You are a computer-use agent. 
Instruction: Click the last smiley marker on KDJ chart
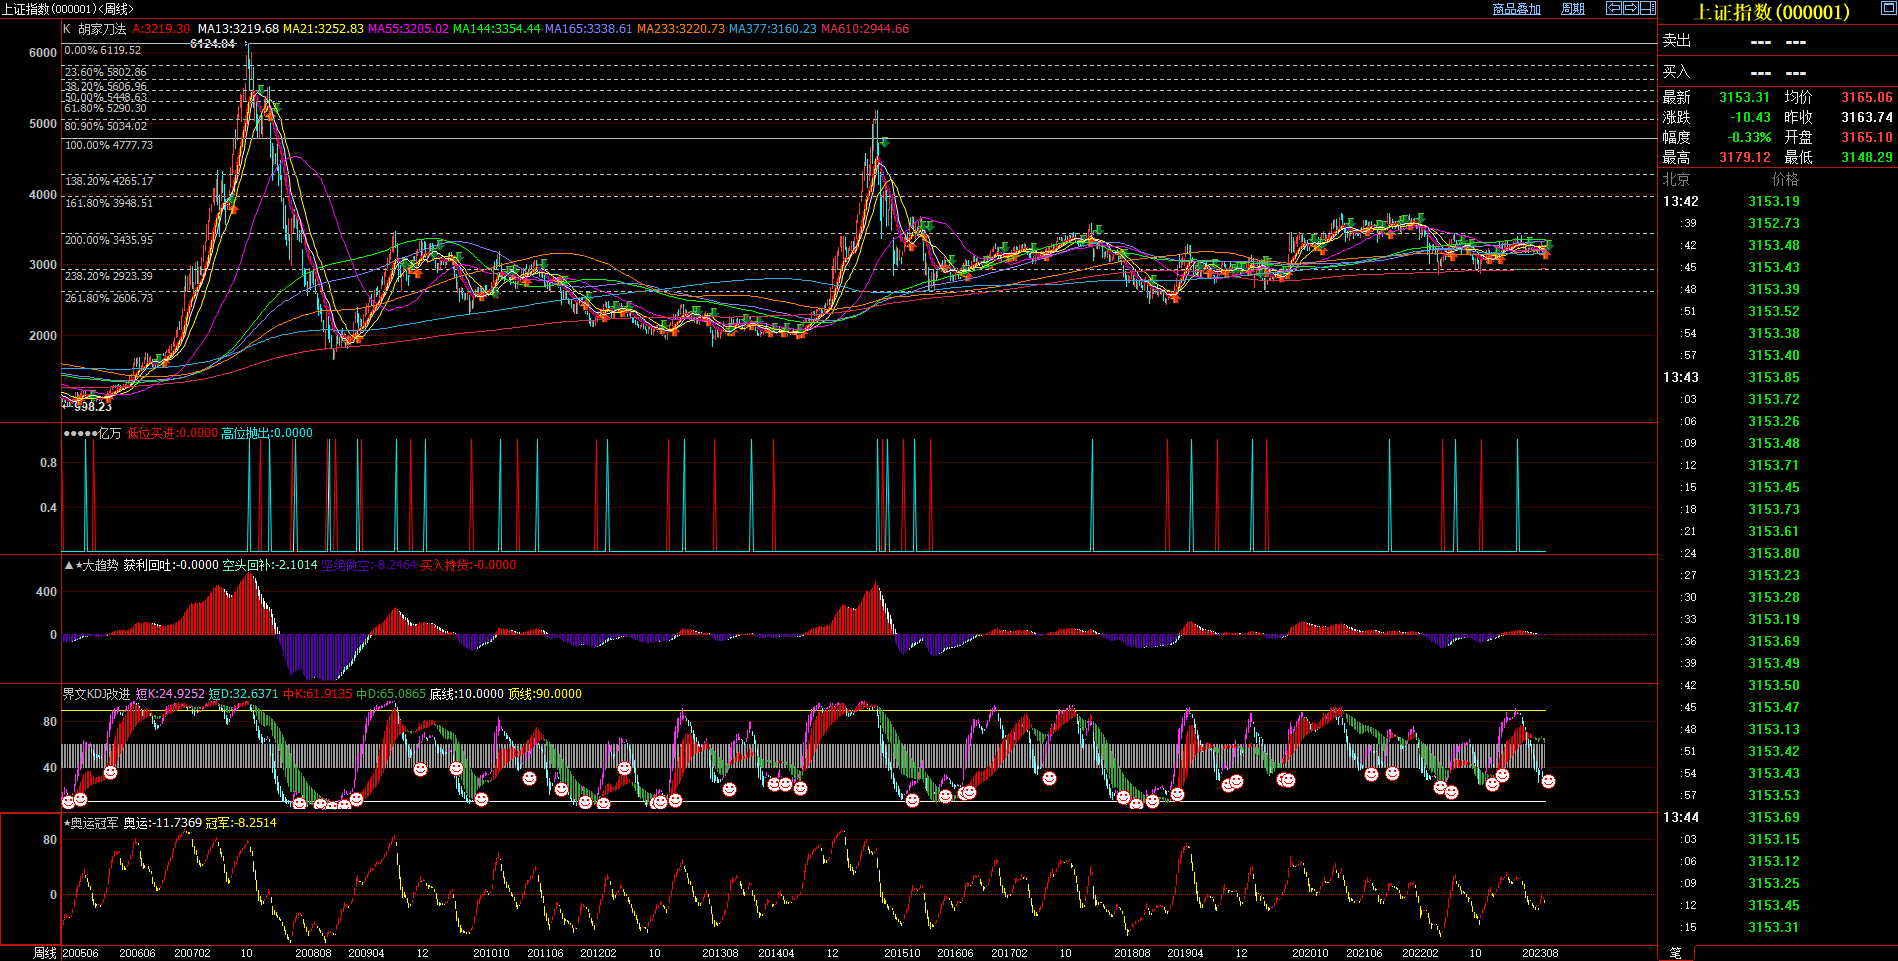(1548, 781)
